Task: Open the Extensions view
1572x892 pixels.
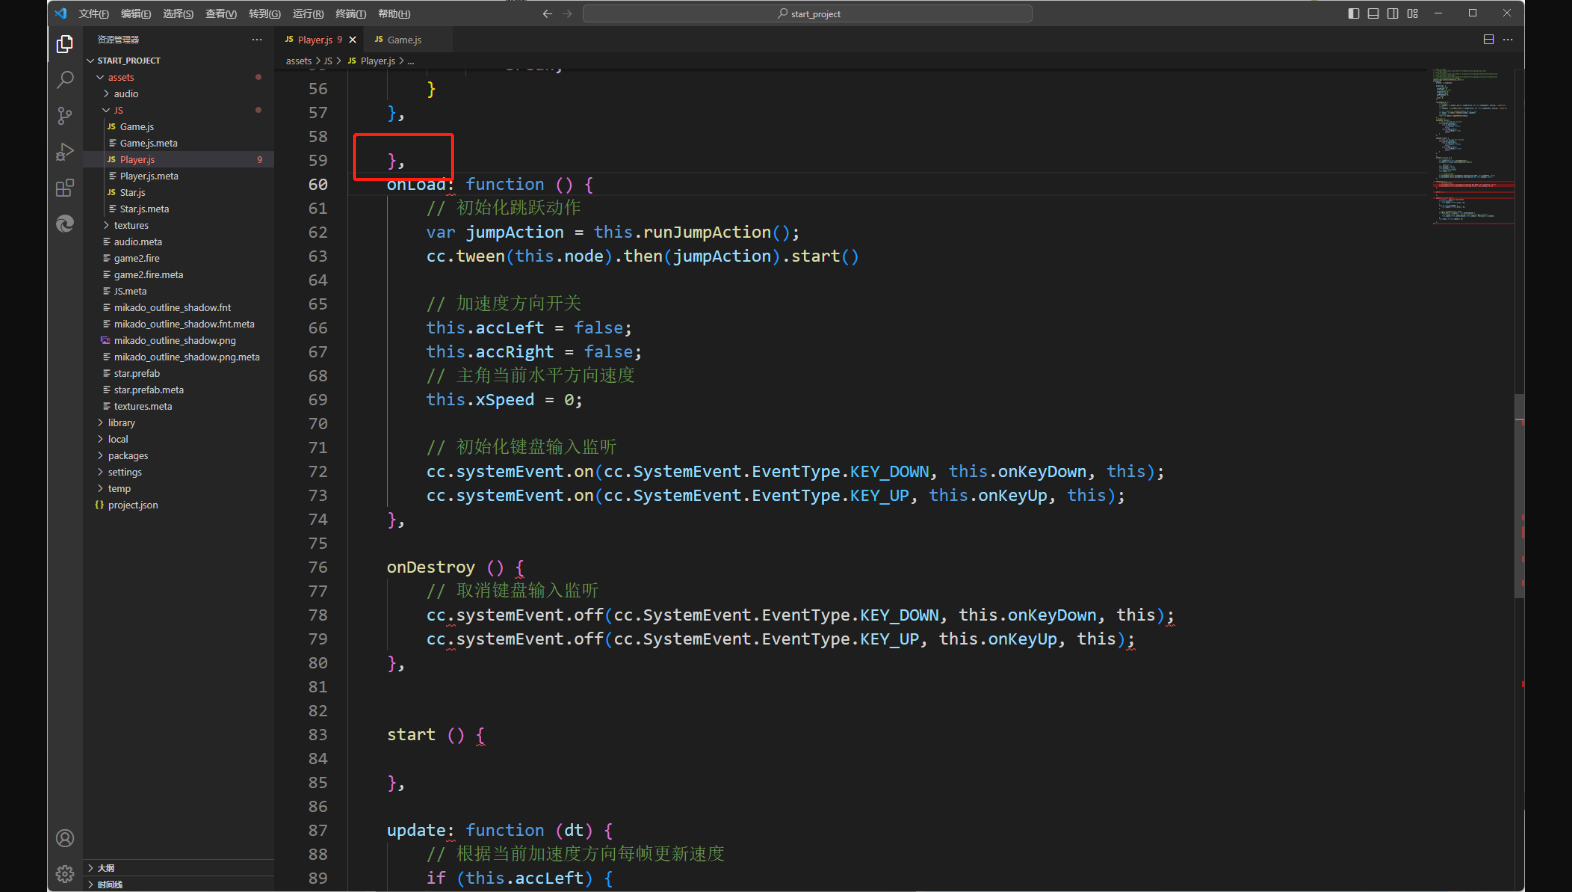Action: 65,188
